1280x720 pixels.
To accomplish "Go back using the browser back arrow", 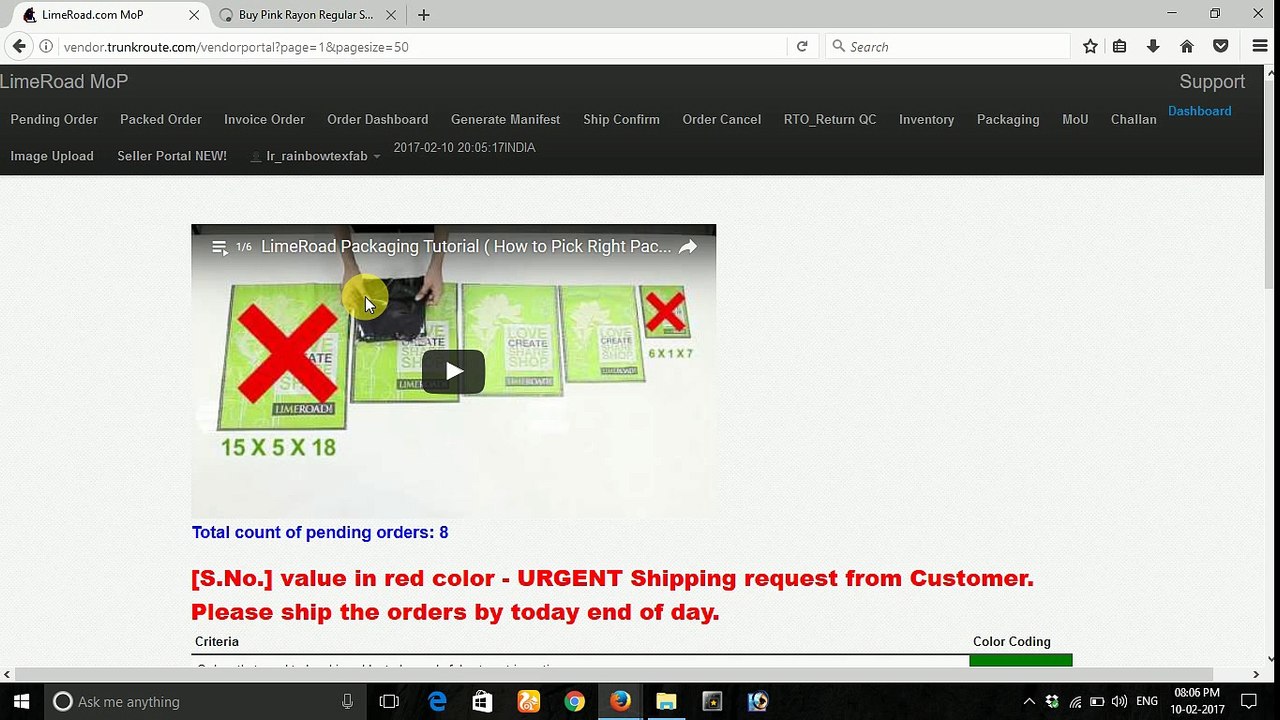I will click(x=19, y=46).
